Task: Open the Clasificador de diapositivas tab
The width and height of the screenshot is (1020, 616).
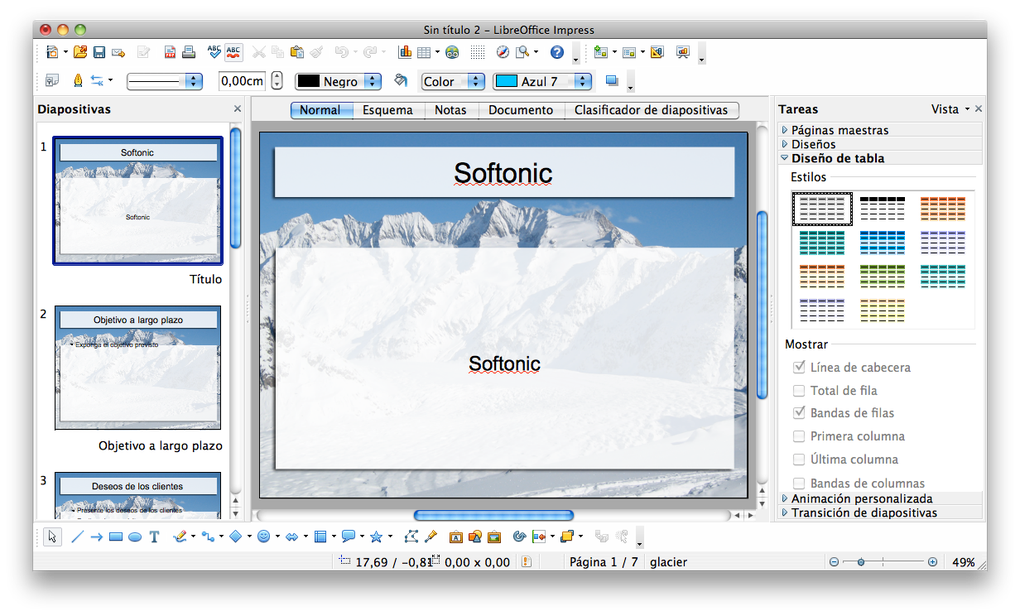Action: coord(651,110)
